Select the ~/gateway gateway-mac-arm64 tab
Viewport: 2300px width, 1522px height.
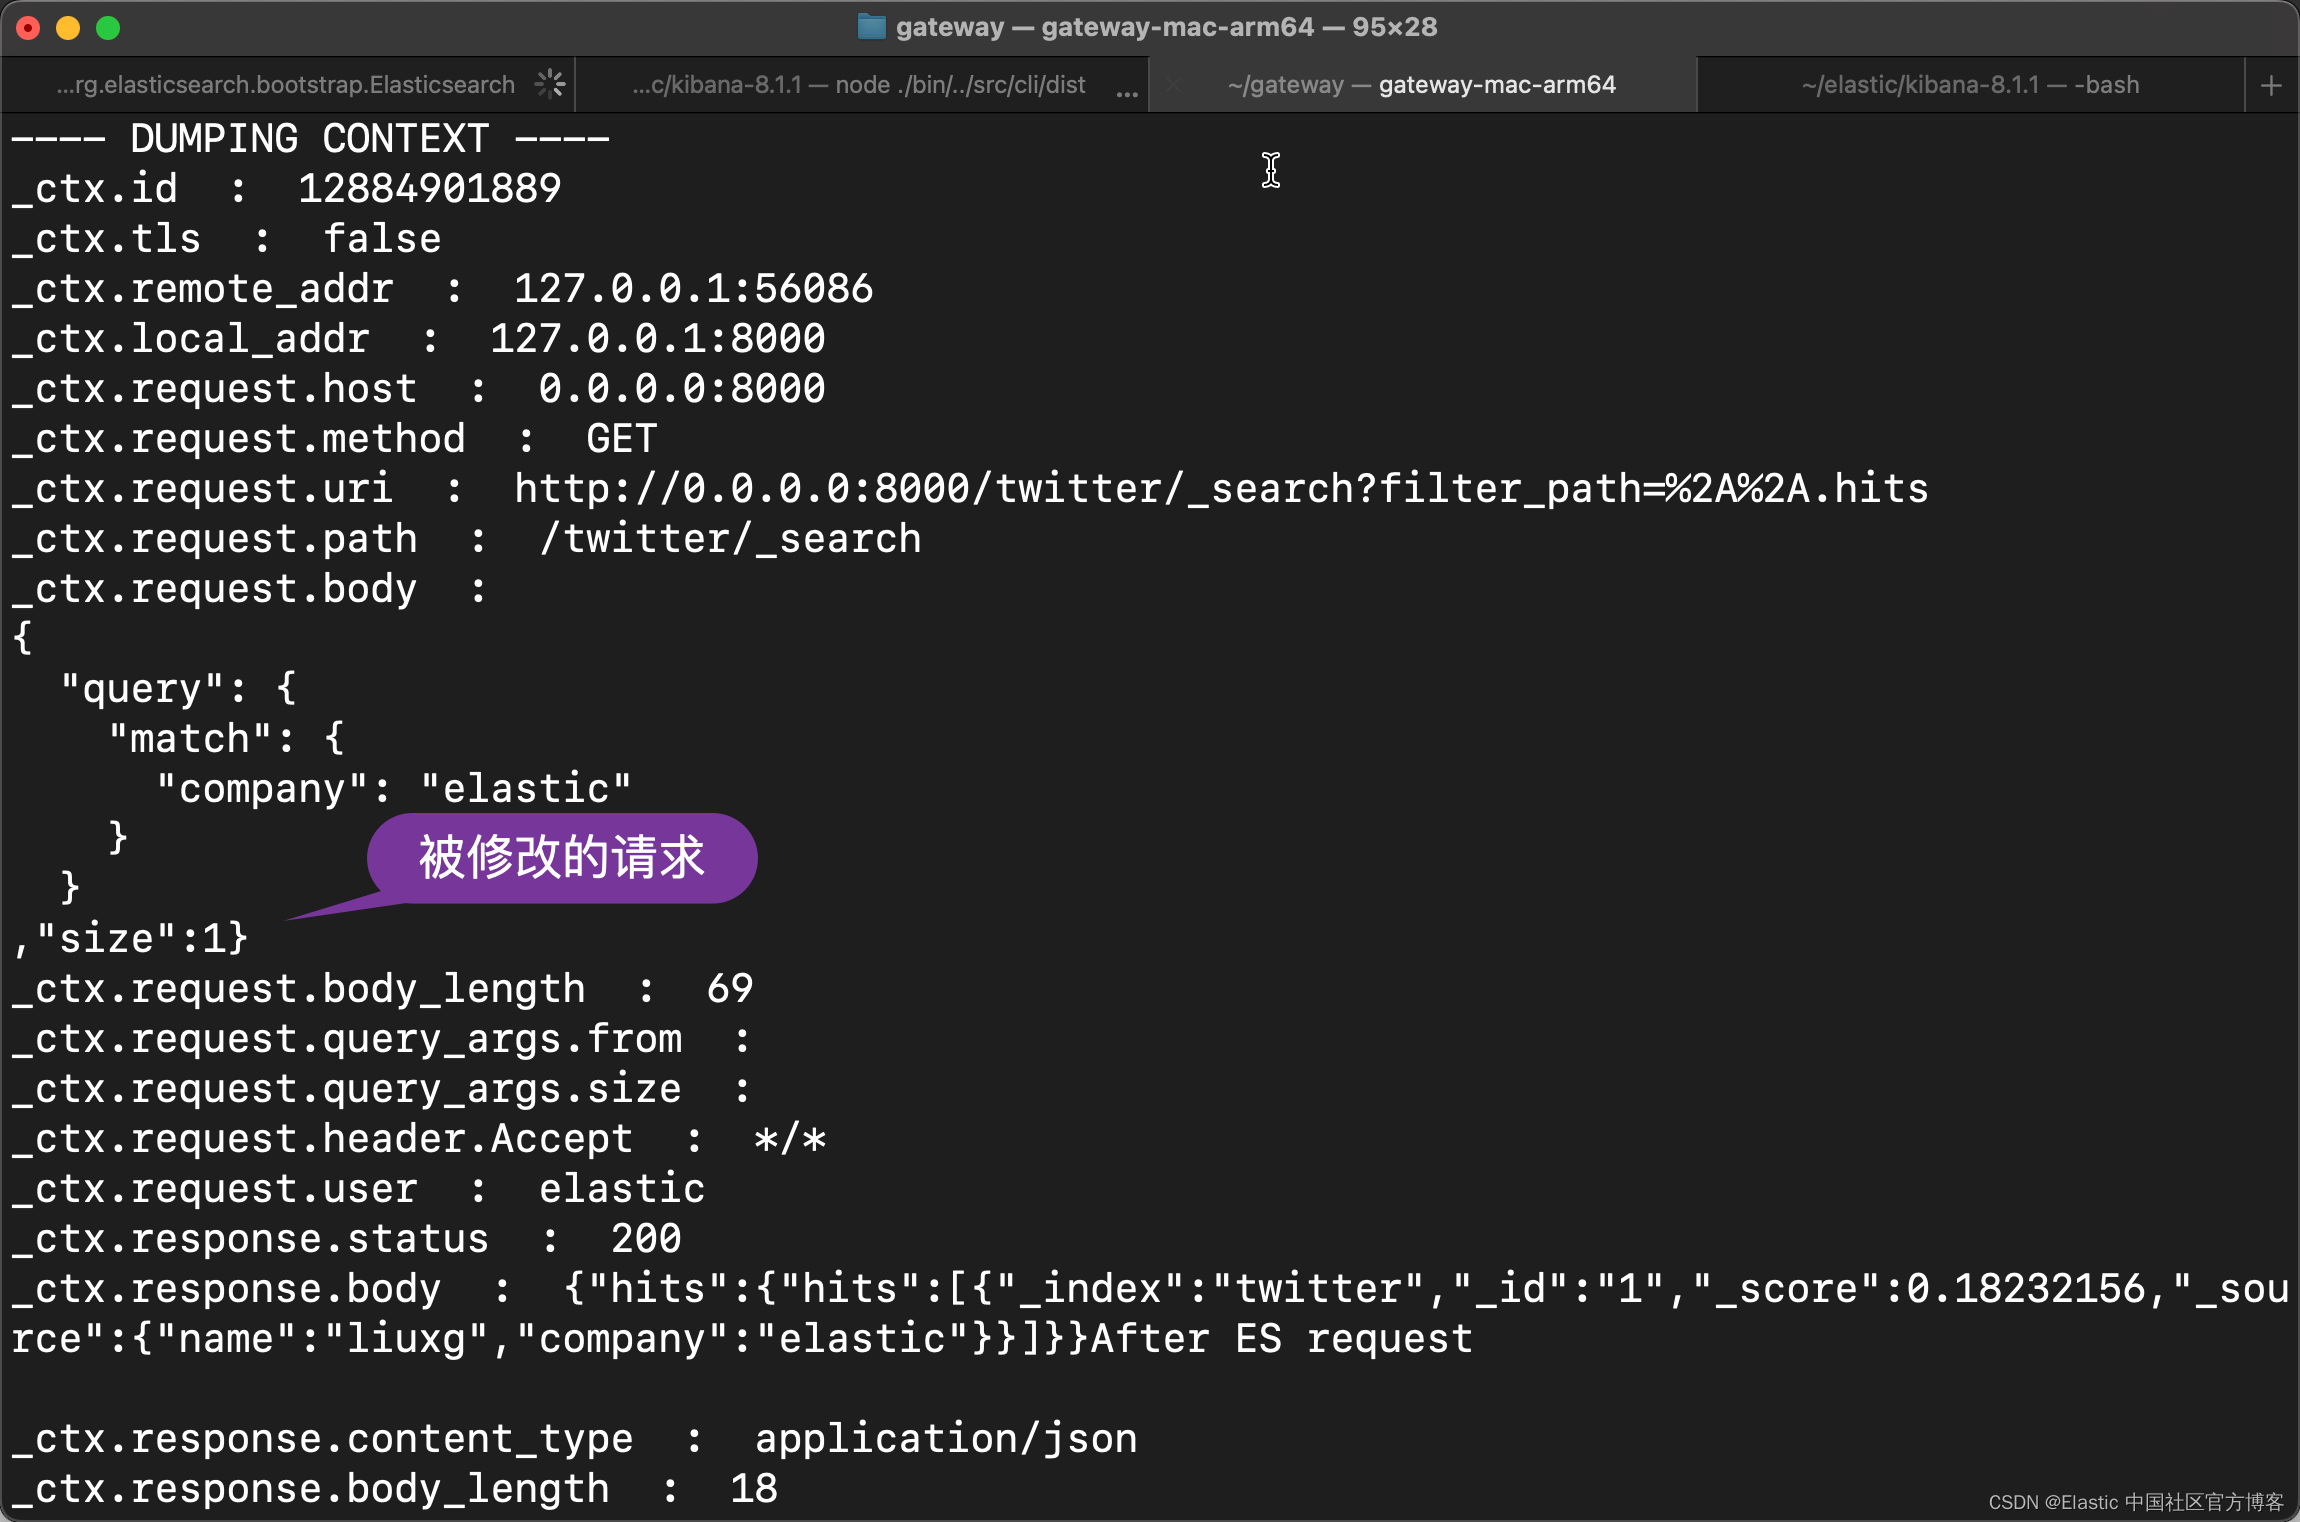tap(1421, 85)
